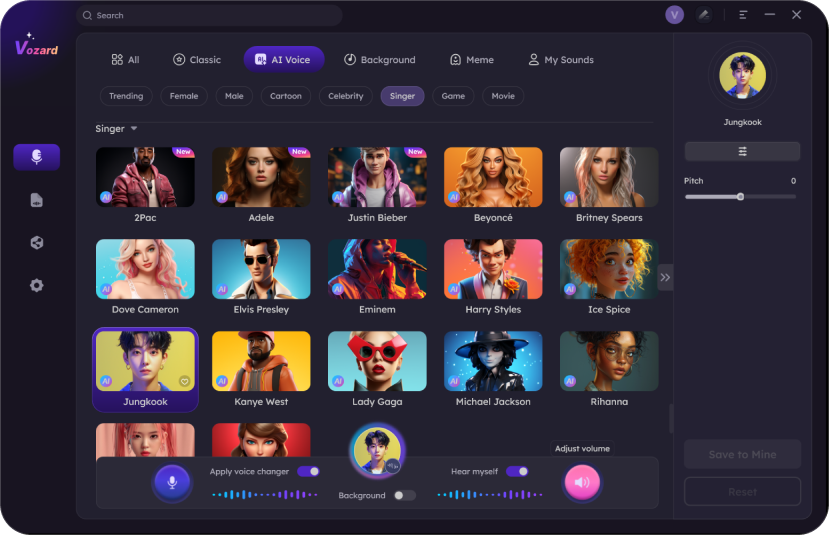Select the Lady Gaga voice thumbnail
829x535 pixels.
pos(377,361)
